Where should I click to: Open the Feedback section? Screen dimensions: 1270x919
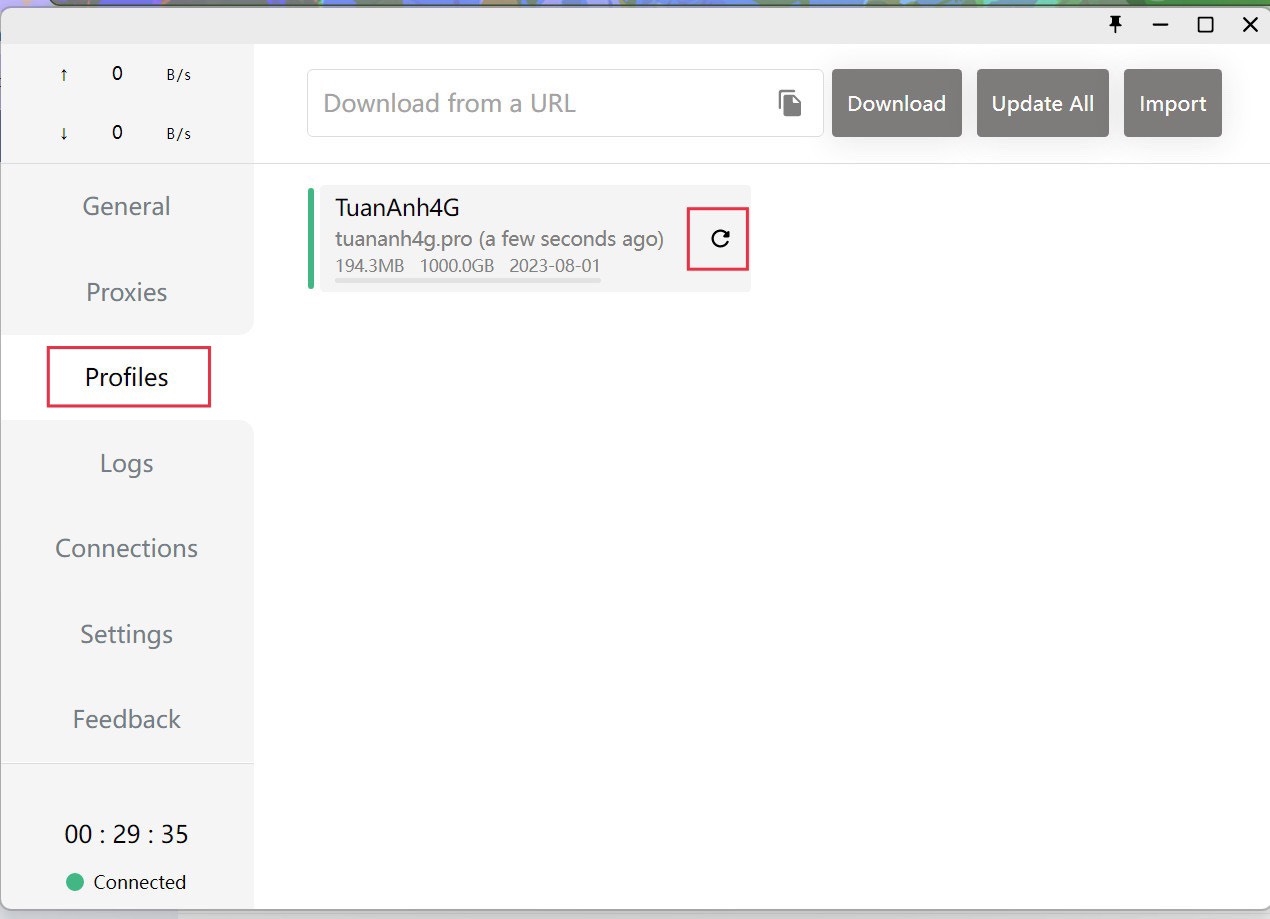126,719
